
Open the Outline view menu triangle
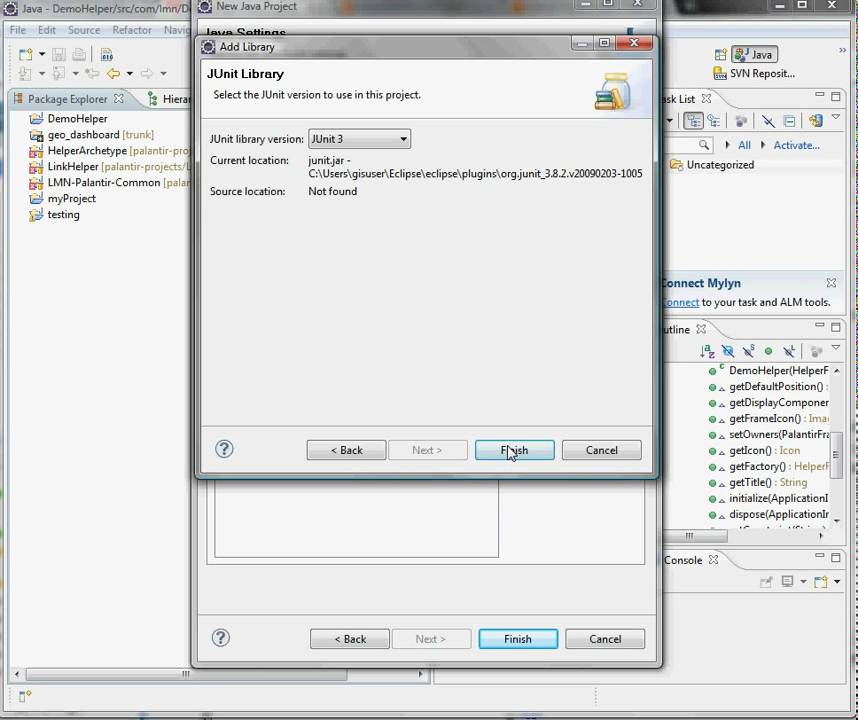click(x=836, y=348)
